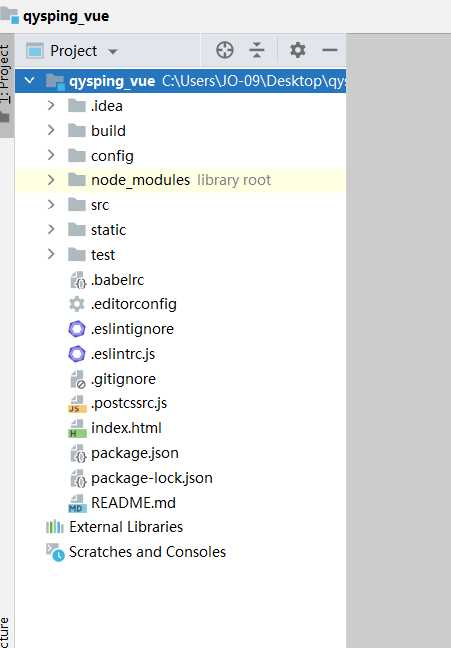Select Scratches and Consoles node
The width and height of the screenshot is (451, 648).
click(147, 552)
